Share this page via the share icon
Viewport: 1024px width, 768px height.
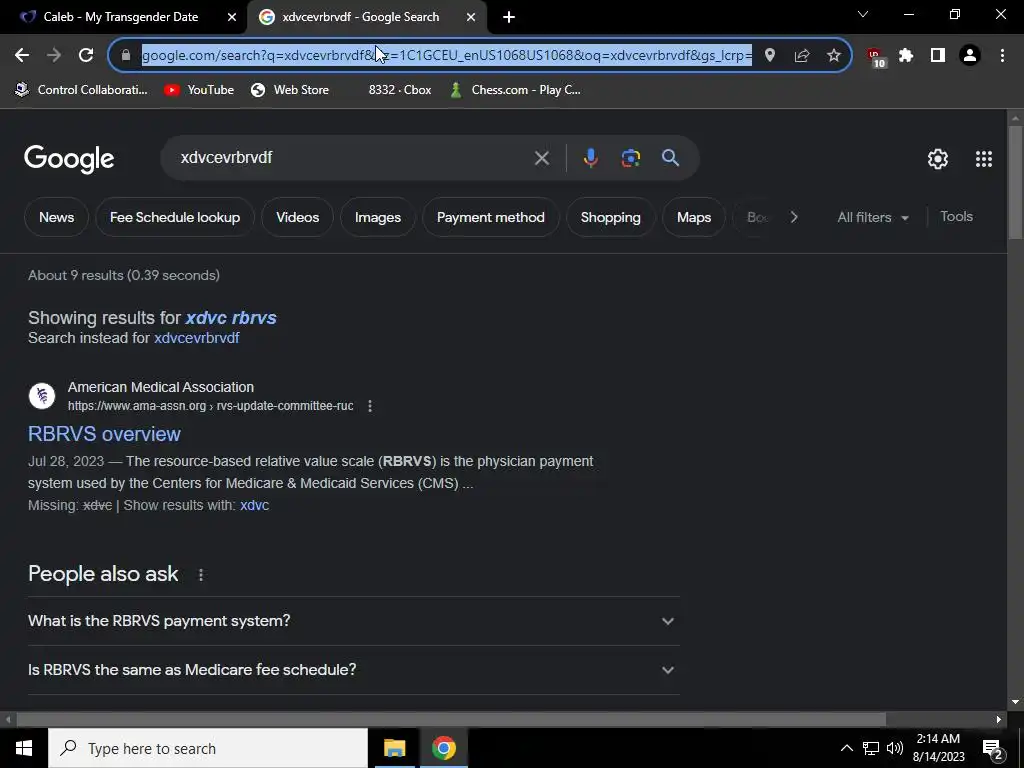pos(802,56)
